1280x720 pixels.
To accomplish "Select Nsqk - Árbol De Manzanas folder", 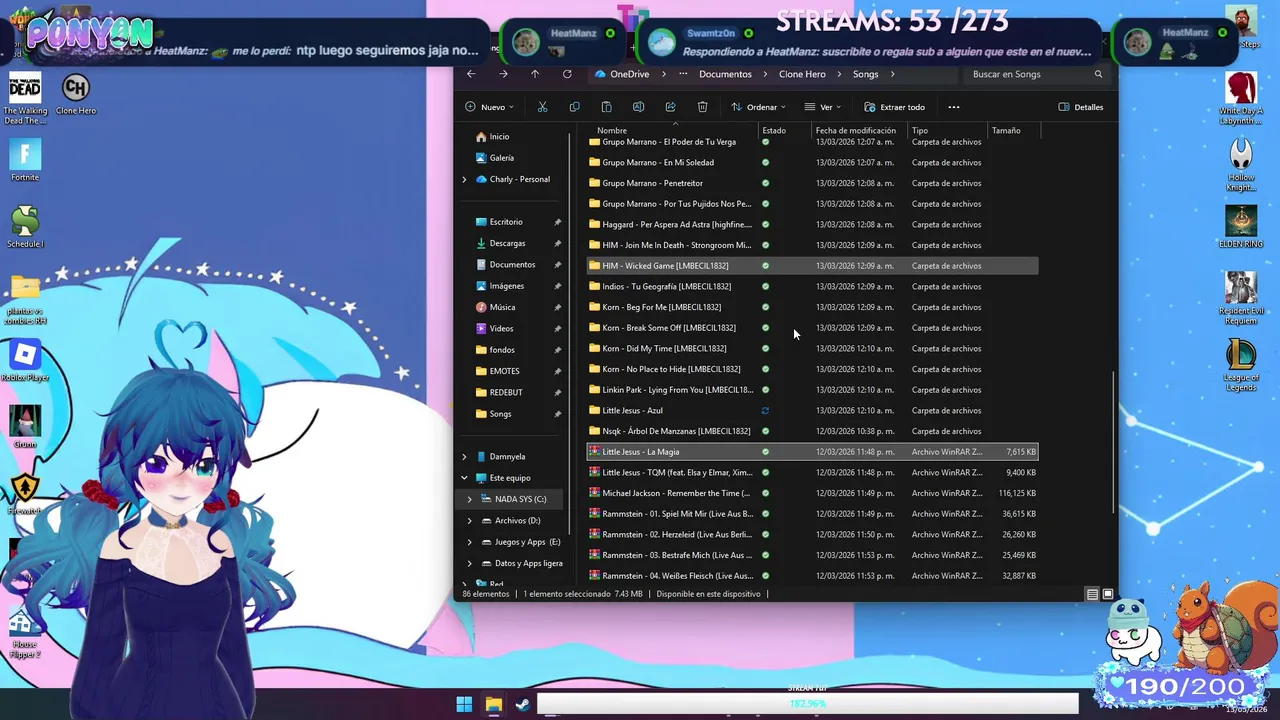I will tap(812, 431).
